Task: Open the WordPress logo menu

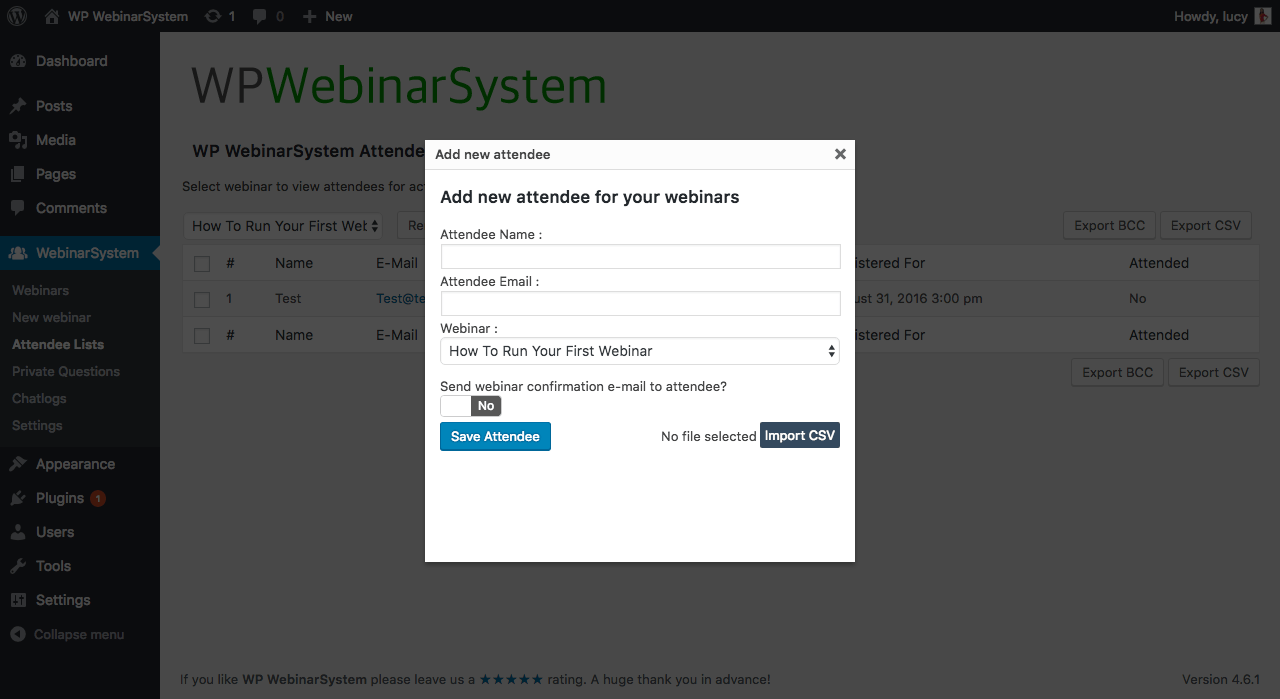Action: (x=16, y=16)
